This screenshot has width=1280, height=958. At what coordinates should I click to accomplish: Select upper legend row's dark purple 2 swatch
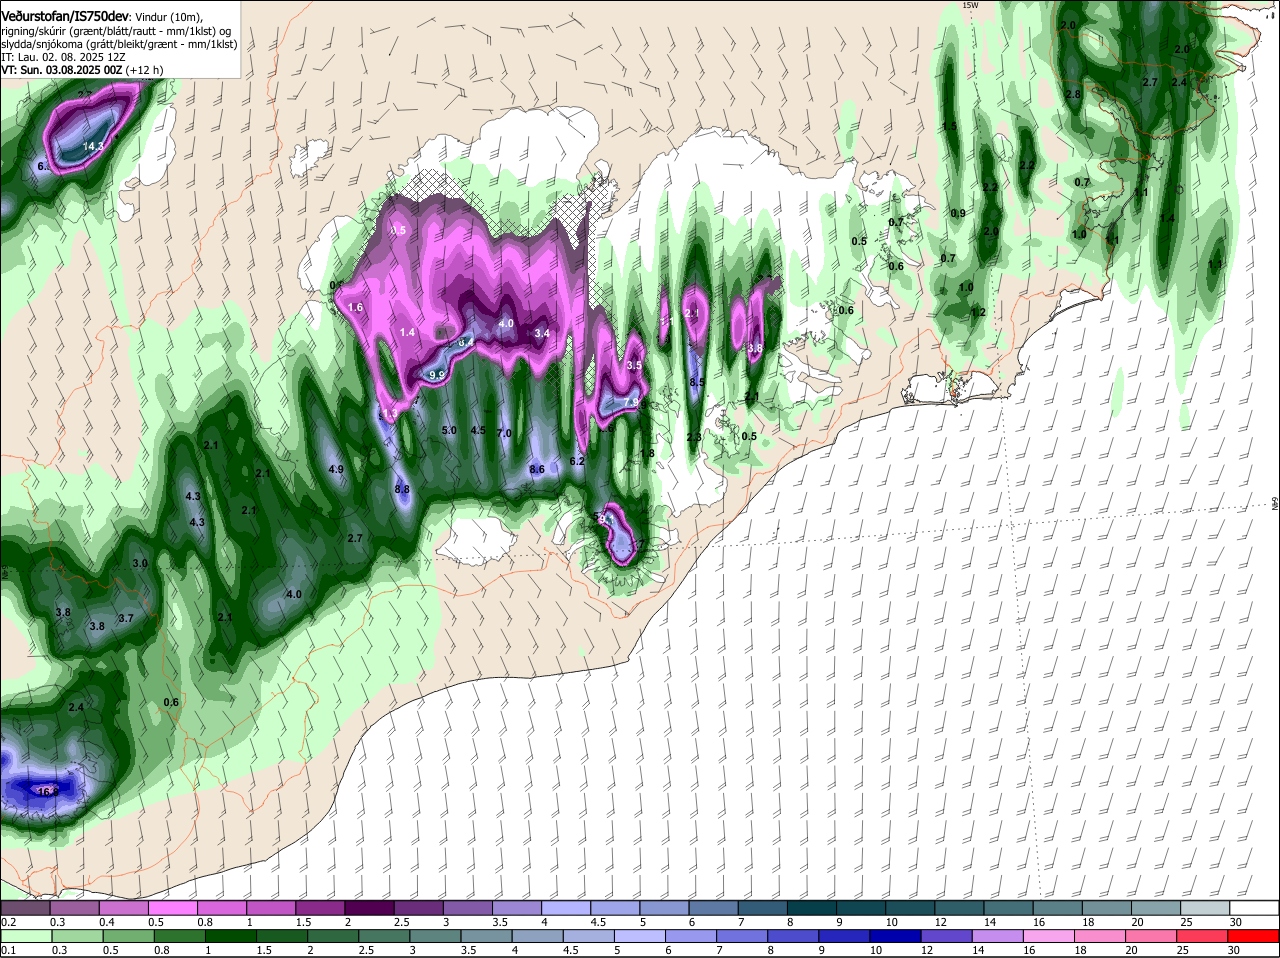tap(369, 908)
